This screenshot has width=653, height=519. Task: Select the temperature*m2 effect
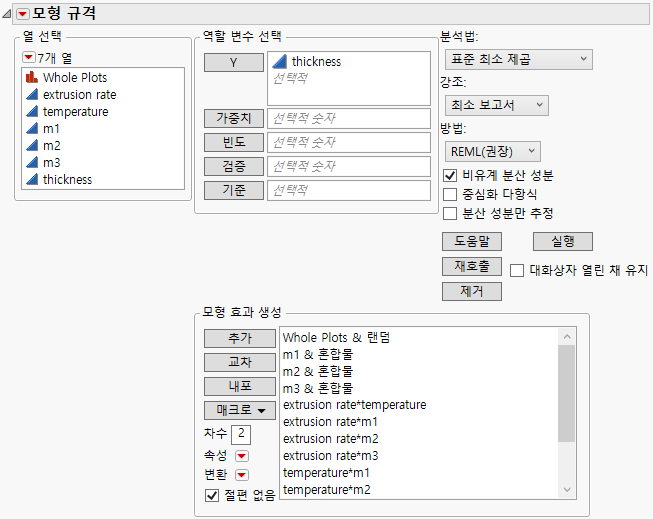[x=326, y=490]
